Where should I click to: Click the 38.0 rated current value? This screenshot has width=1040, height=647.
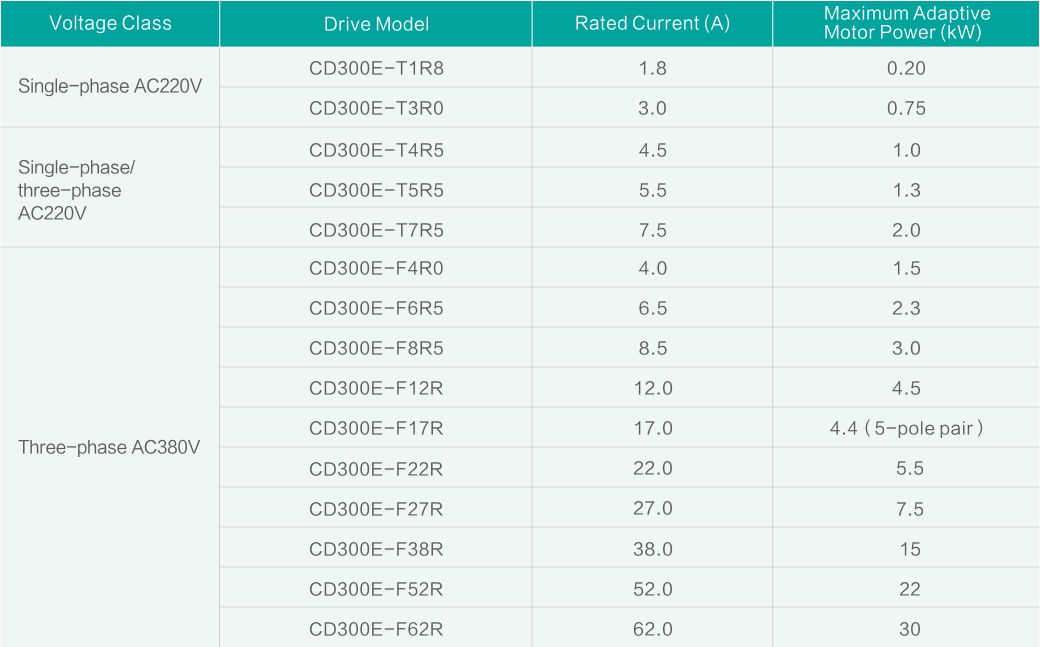pos(652,549)
